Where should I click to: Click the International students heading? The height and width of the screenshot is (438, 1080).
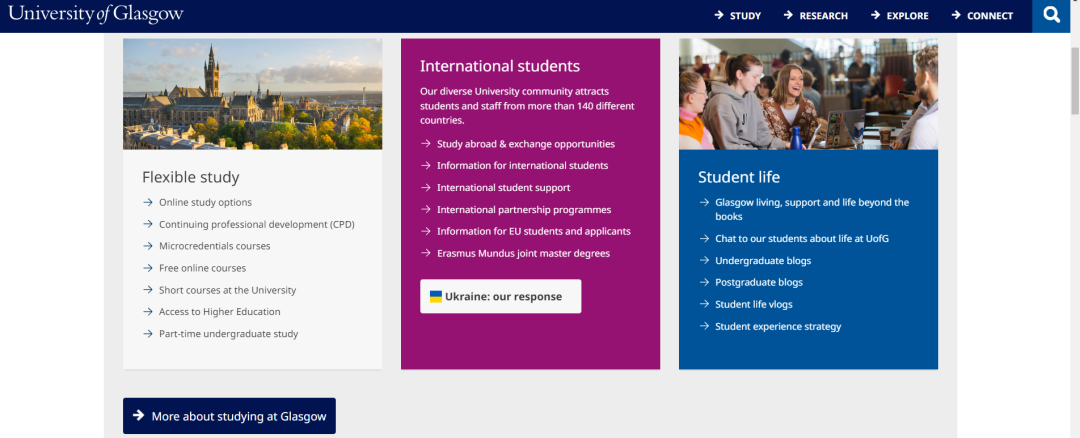[x=500, y=66]
